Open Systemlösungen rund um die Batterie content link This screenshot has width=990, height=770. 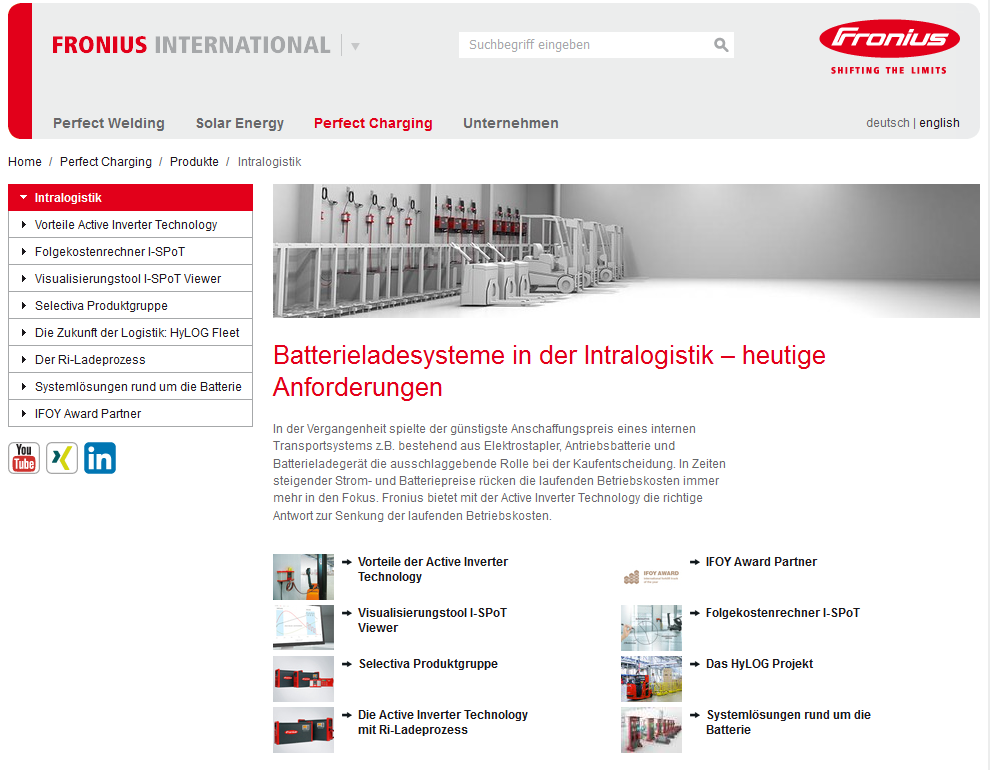tap(788, 722)
